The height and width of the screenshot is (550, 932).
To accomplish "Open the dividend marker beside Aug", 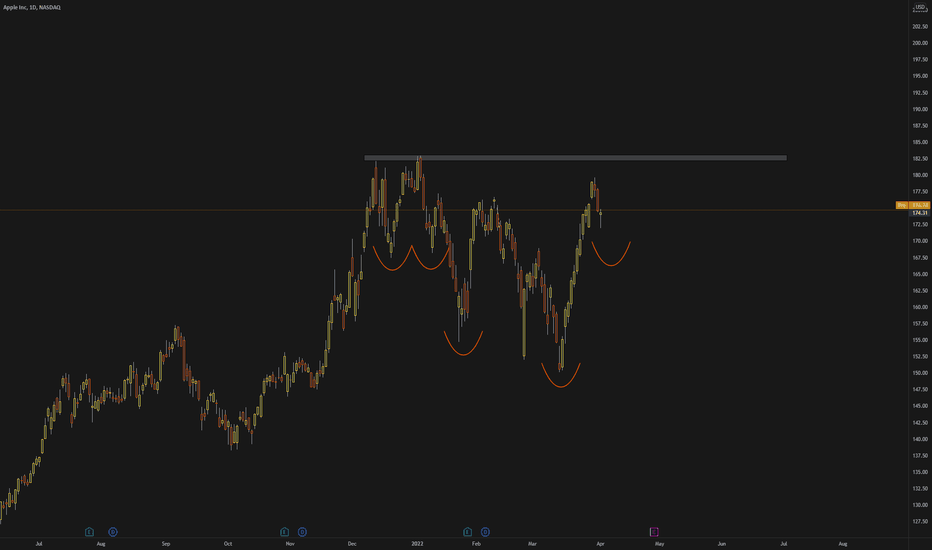I will tap(112, 532).
